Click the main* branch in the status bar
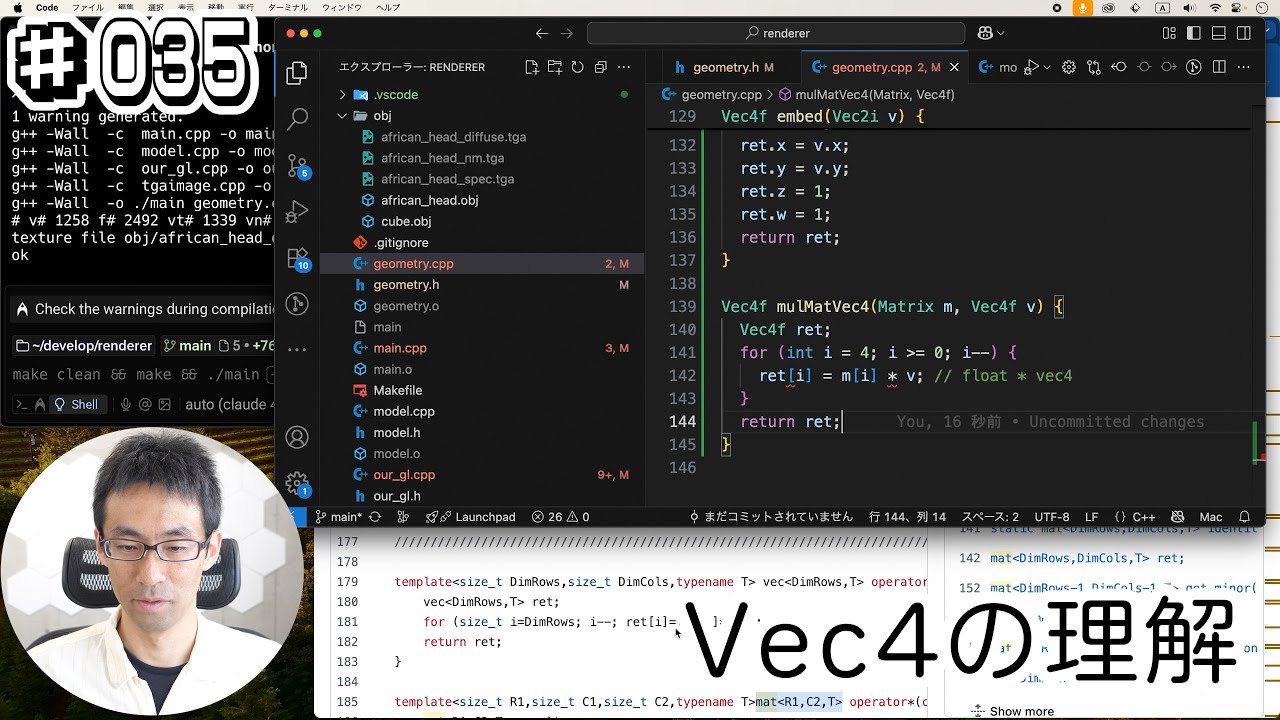 pos(339,517)
